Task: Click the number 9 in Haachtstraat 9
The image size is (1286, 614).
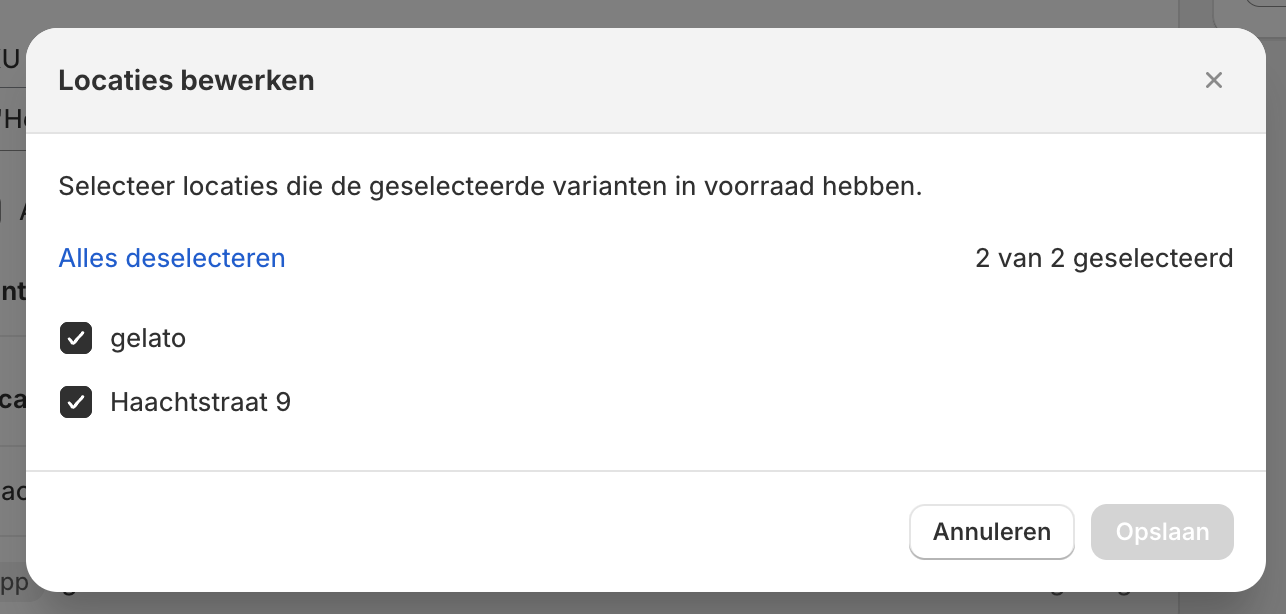Action: coord(283,402)
